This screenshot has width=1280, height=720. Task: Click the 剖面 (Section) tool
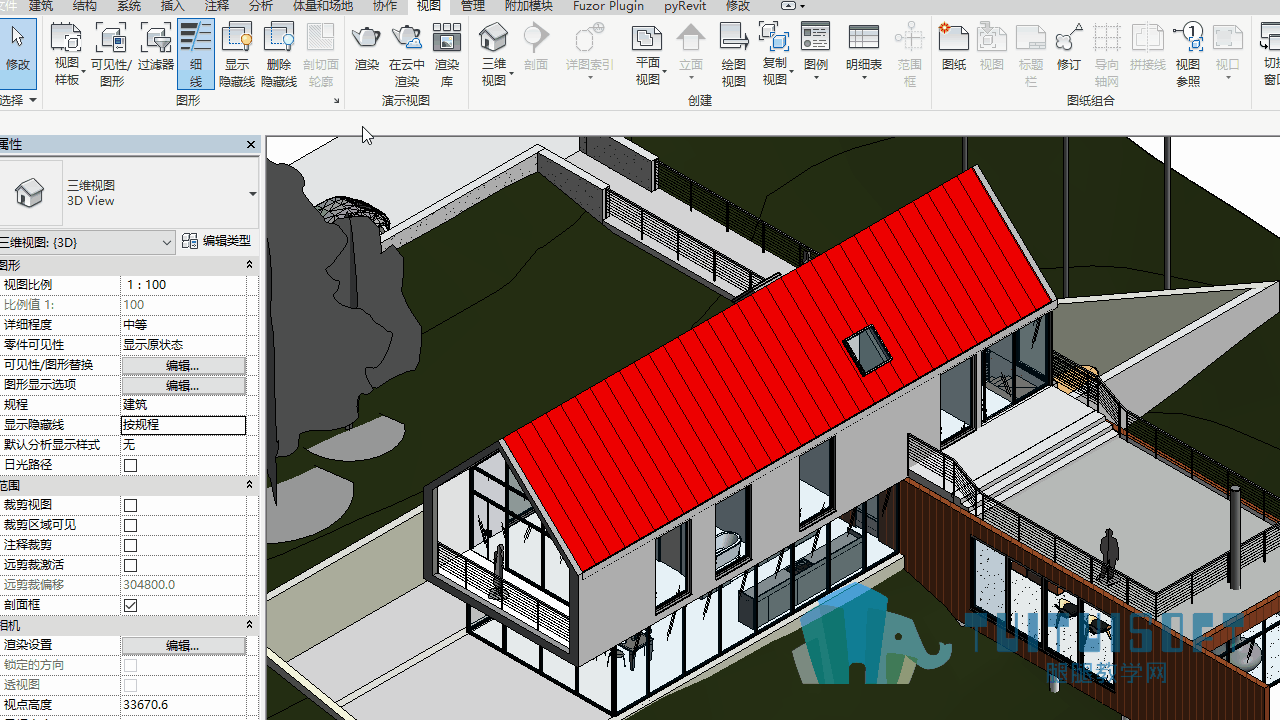coord(536,48)
